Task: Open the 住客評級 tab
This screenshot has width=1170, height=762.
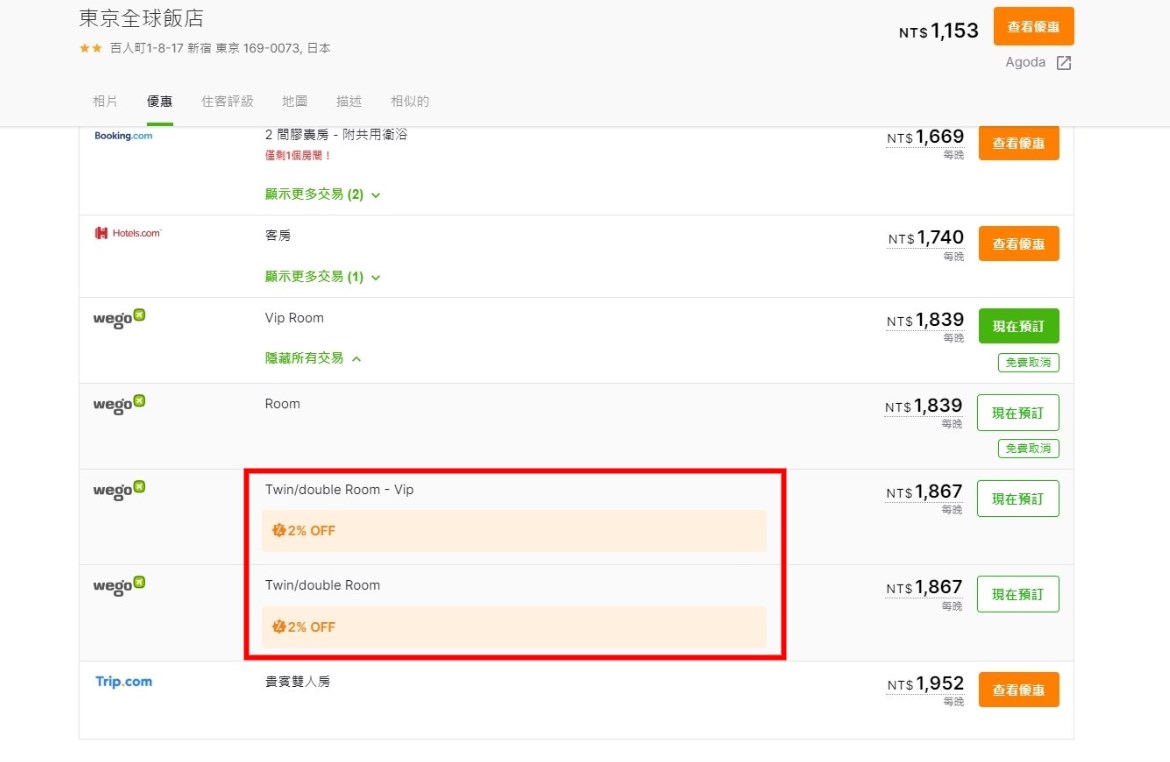Action: (x=227, y=101)
